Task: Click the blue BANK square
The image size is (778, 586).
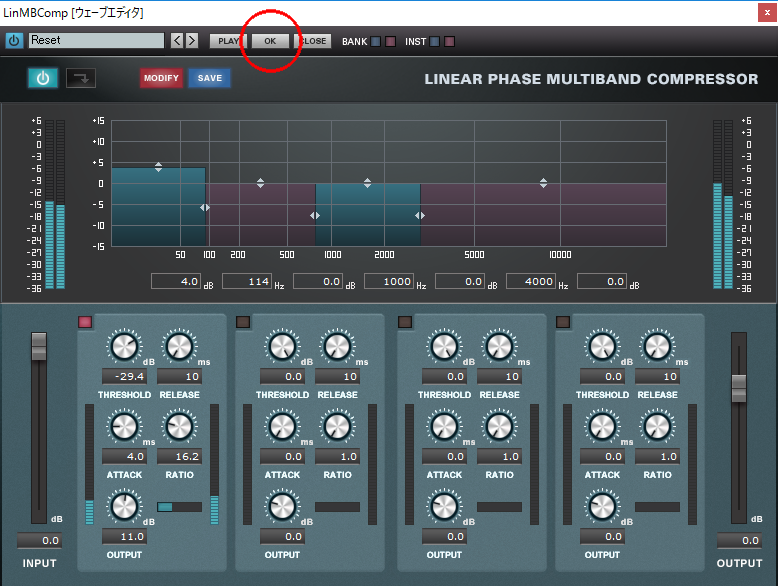Action: pos(376,42)
